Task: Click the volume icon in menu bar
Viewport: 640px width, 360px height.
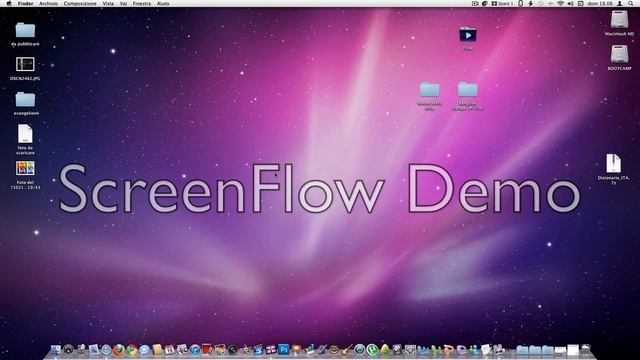Action: (571, 3)
